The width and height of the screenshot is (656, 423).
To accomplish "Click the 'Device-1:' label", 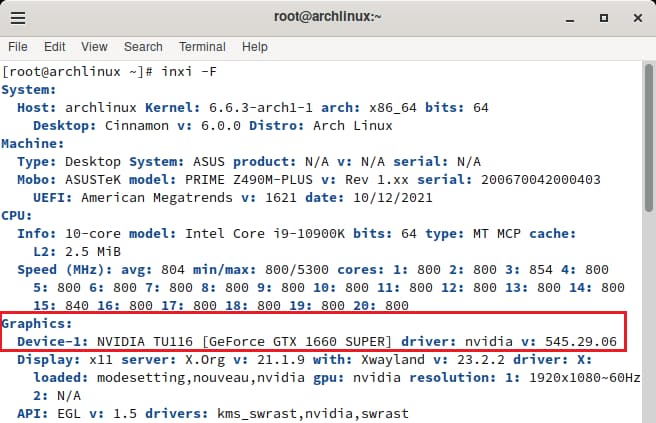I will [53, 341].
